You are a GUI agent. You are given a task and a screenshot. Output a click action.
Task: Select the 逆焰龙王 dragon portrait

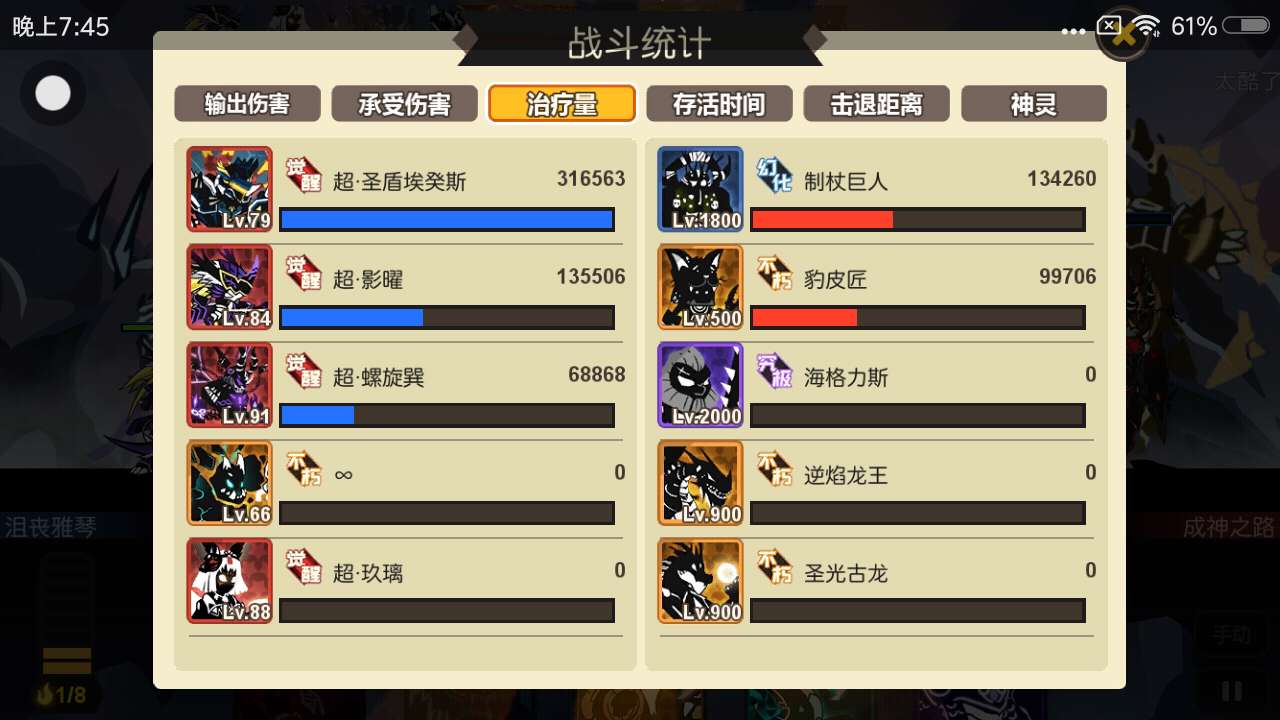[x=700, y=483]
